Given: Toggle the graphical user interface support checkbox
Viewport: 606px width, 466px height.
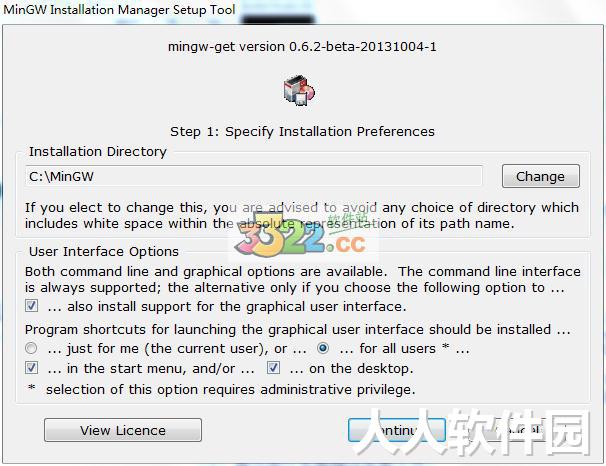Looking at the screenshot, I should 31,306.
